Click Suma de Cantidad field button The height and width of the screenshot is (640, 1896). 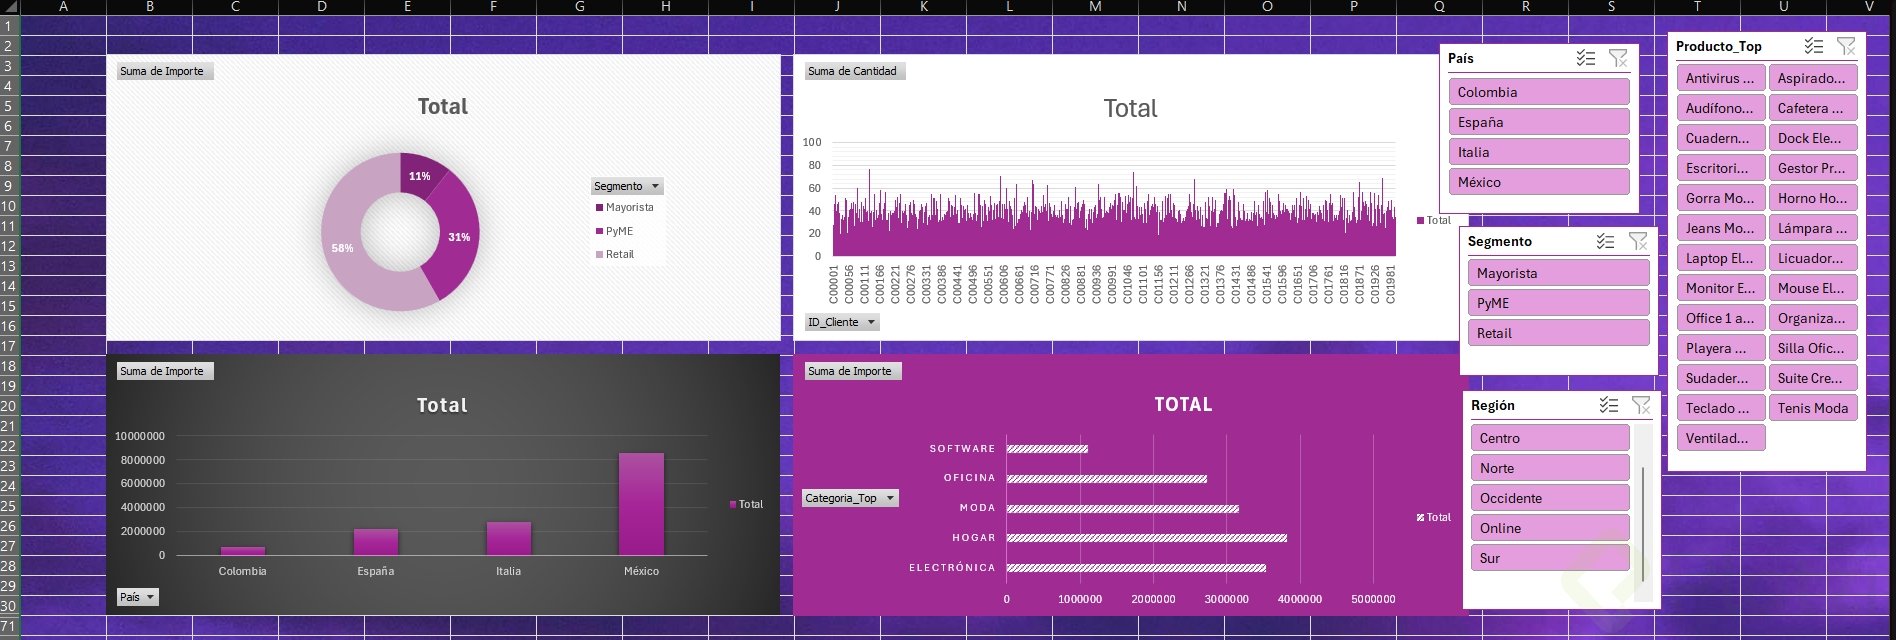855,71
